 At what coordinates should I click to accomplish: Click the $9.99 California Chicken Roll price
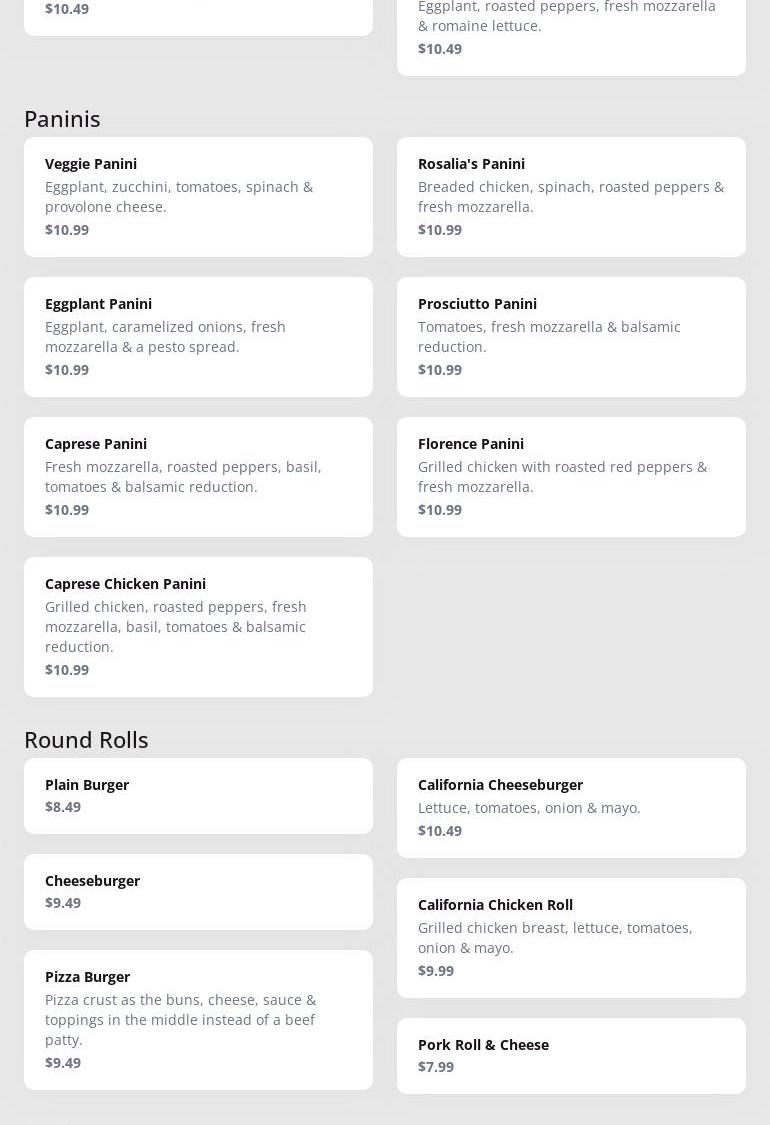(x=436, y=971)
